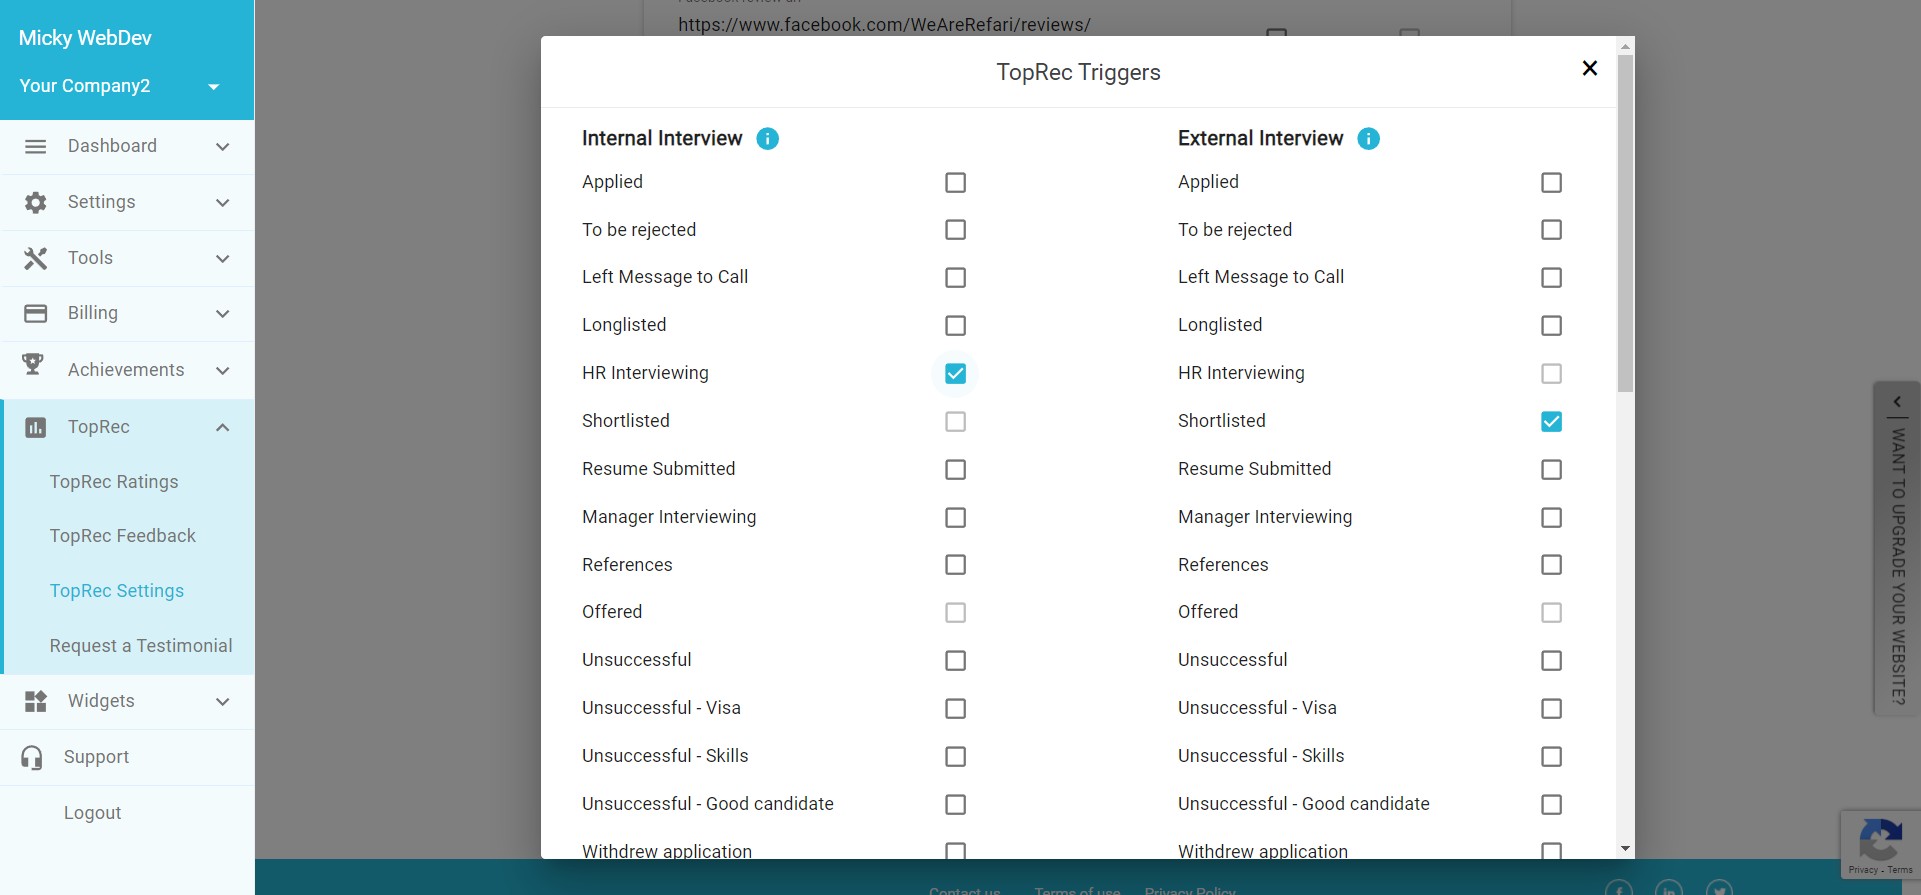Click the Logout option

pos(92,812)
